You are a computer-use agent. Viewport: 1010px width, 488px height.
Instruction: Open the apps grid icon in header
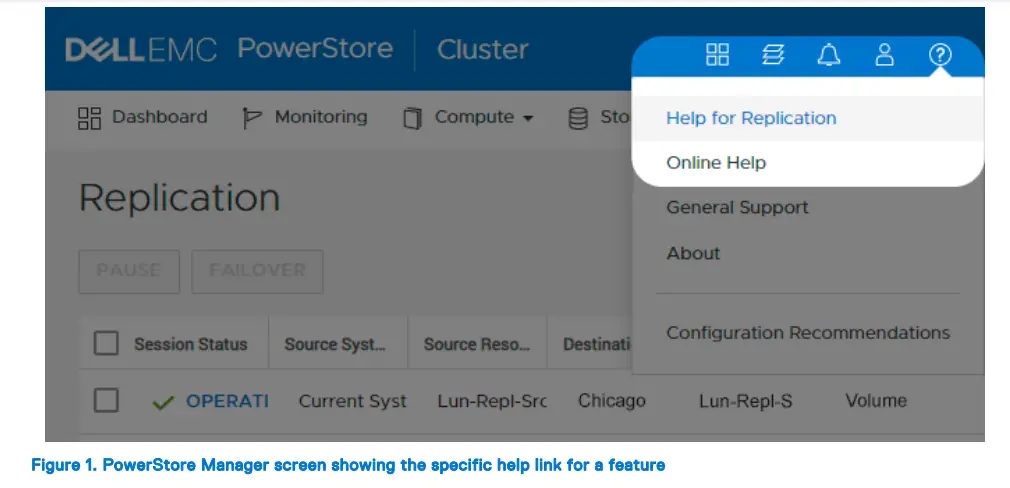coord(717,55)
